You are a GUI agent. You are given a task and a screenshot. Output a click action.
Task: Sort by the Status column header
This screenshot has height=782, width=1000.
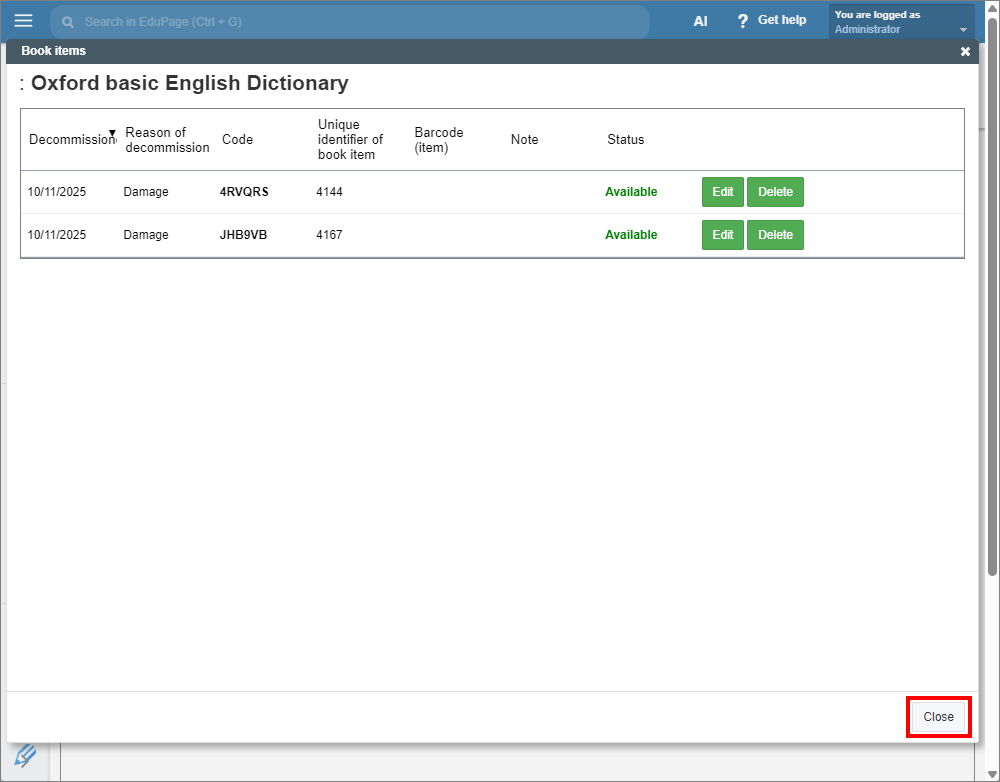pyautogui.click(x=626, y=140)
